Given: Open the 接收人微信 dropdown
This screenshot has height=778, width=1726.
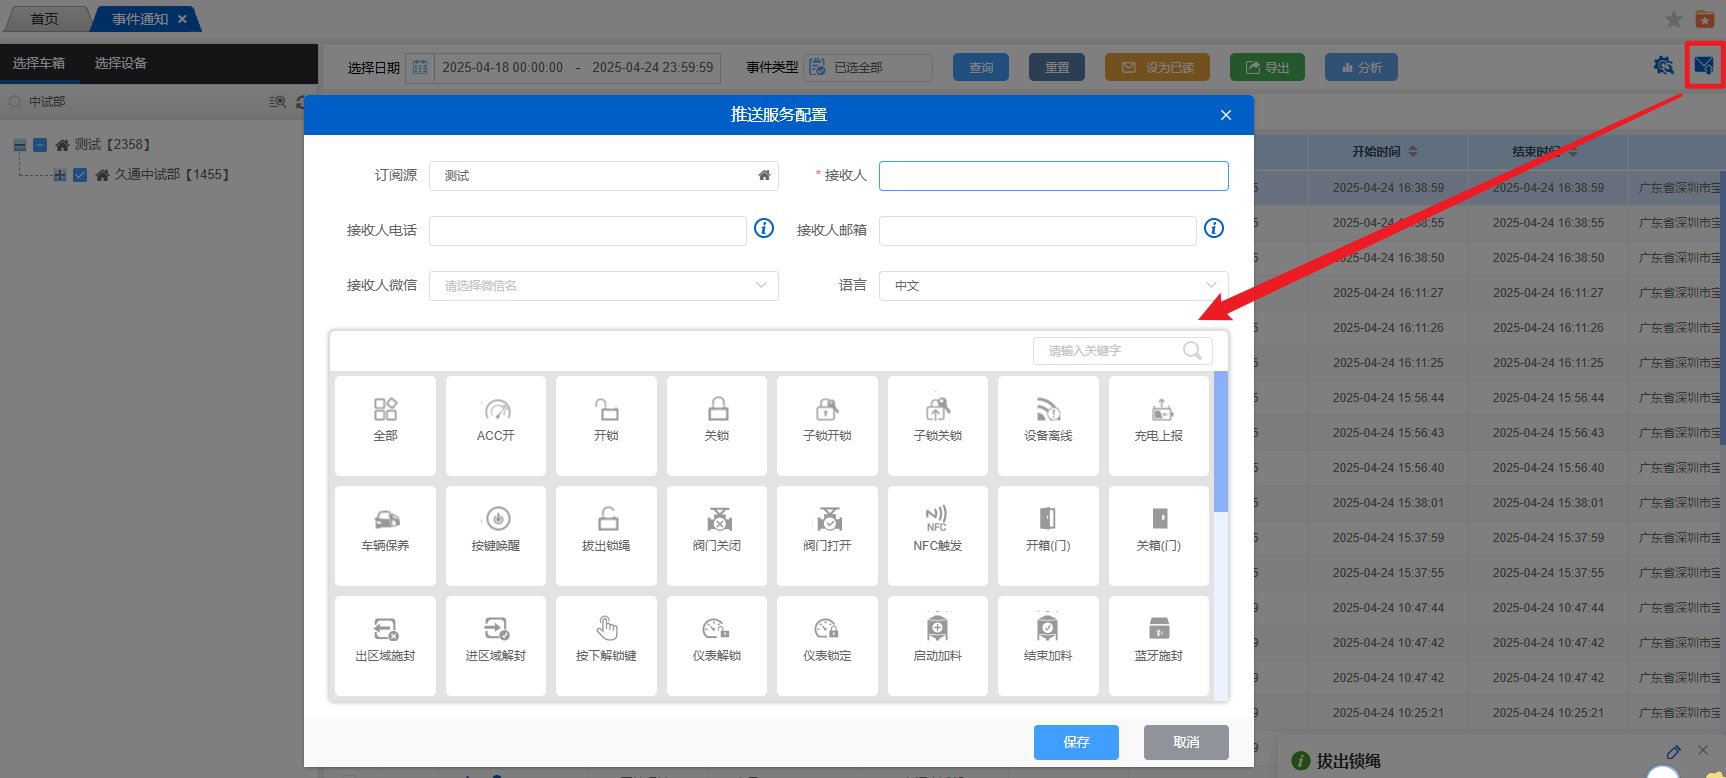Looking at the screenshot, I should tap(603, 286).
